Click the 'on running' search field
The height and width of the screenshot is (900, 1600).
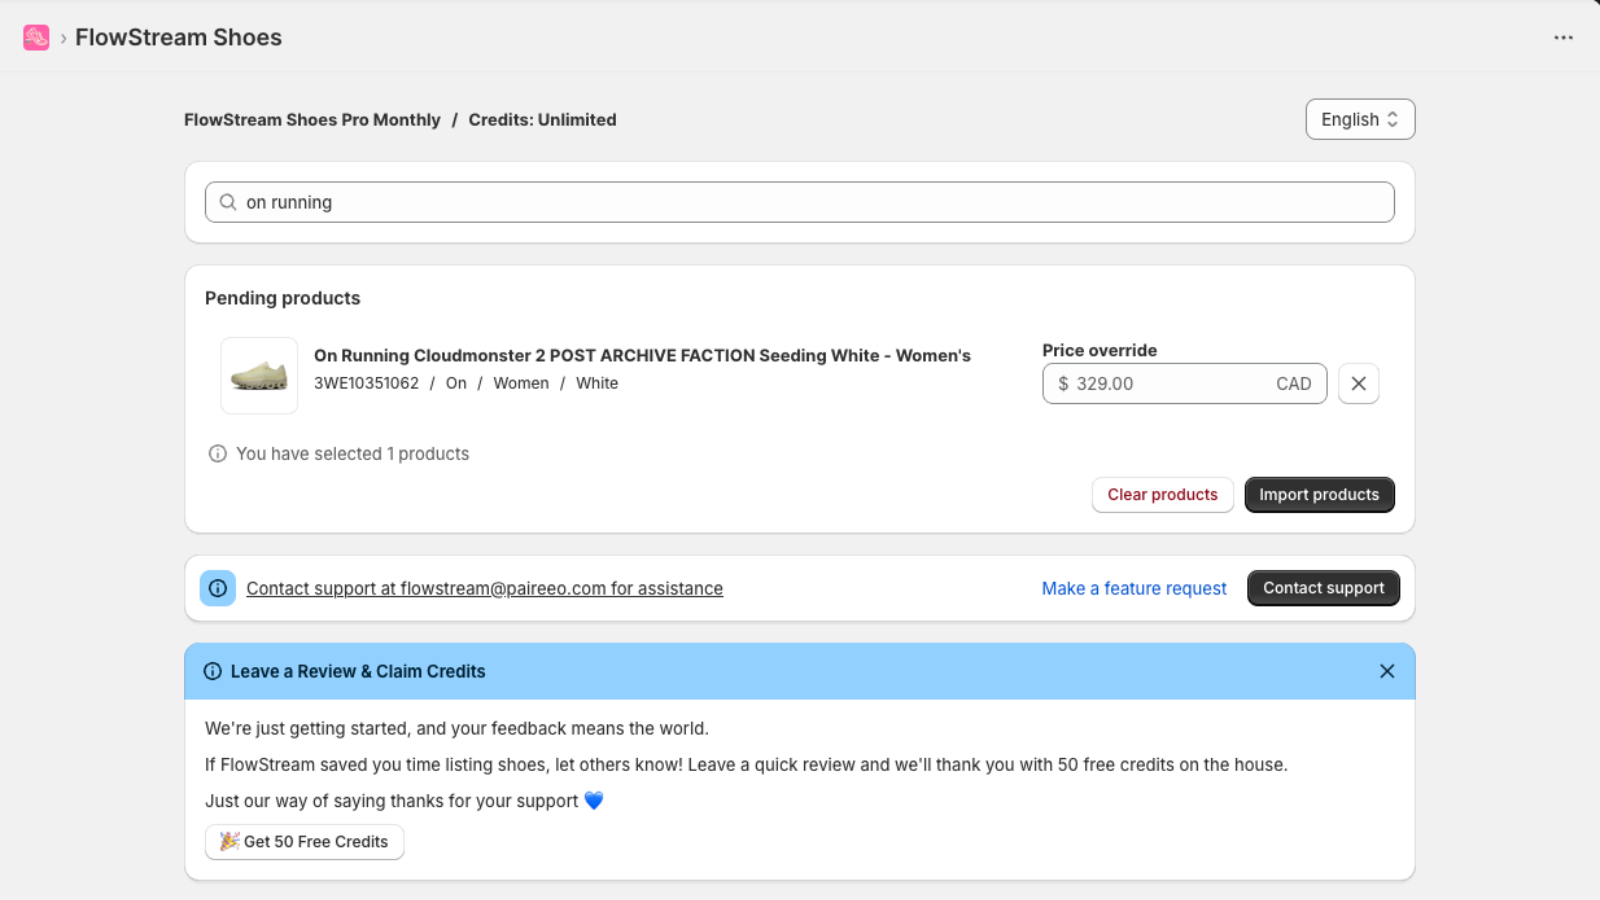click(x=800, y=202)
